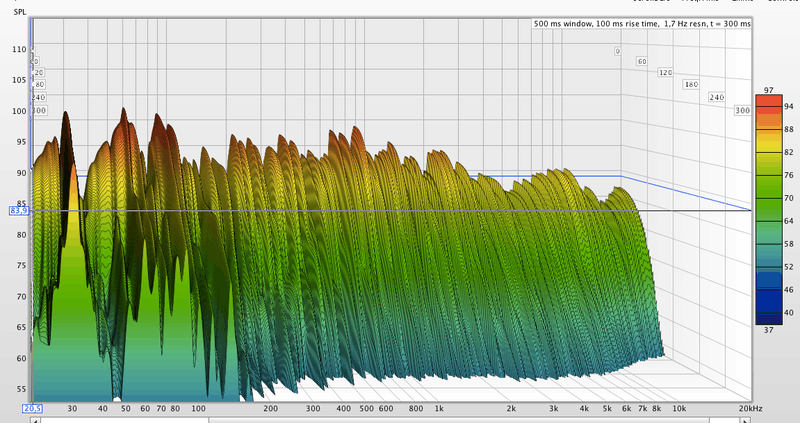Click the 97 value atop the color legend

[x=768, y=90]
